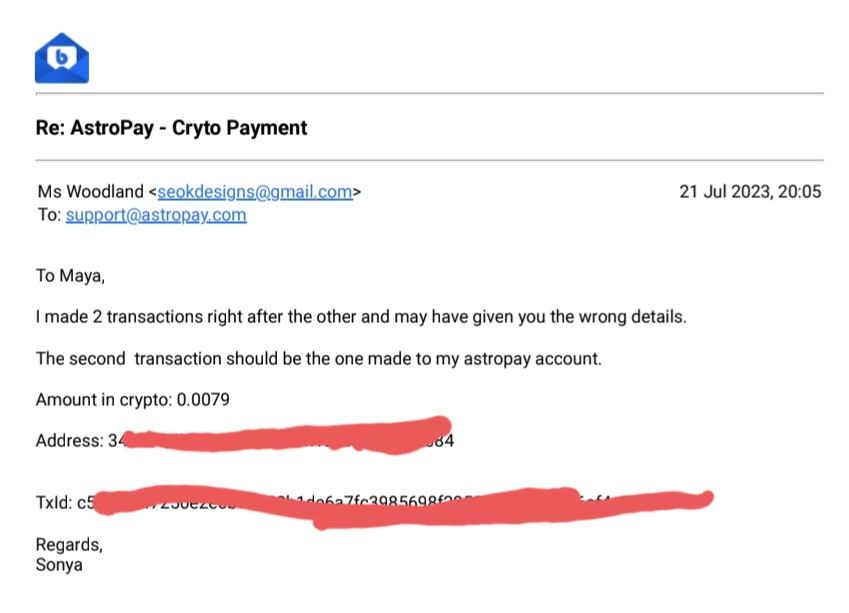
Task: Click the "Amount in crypto:" label
Action: (104, 399)
